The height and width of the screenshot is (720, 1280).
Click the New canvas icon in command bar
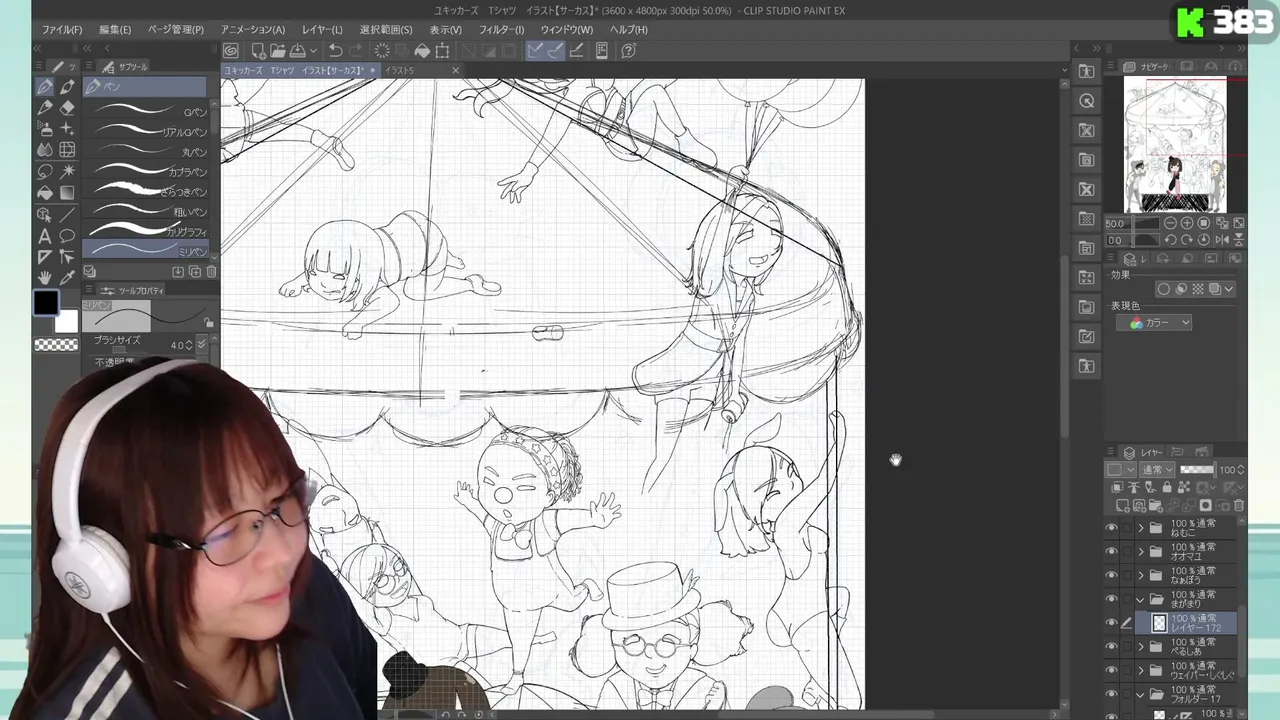click(x=258, y=51)
